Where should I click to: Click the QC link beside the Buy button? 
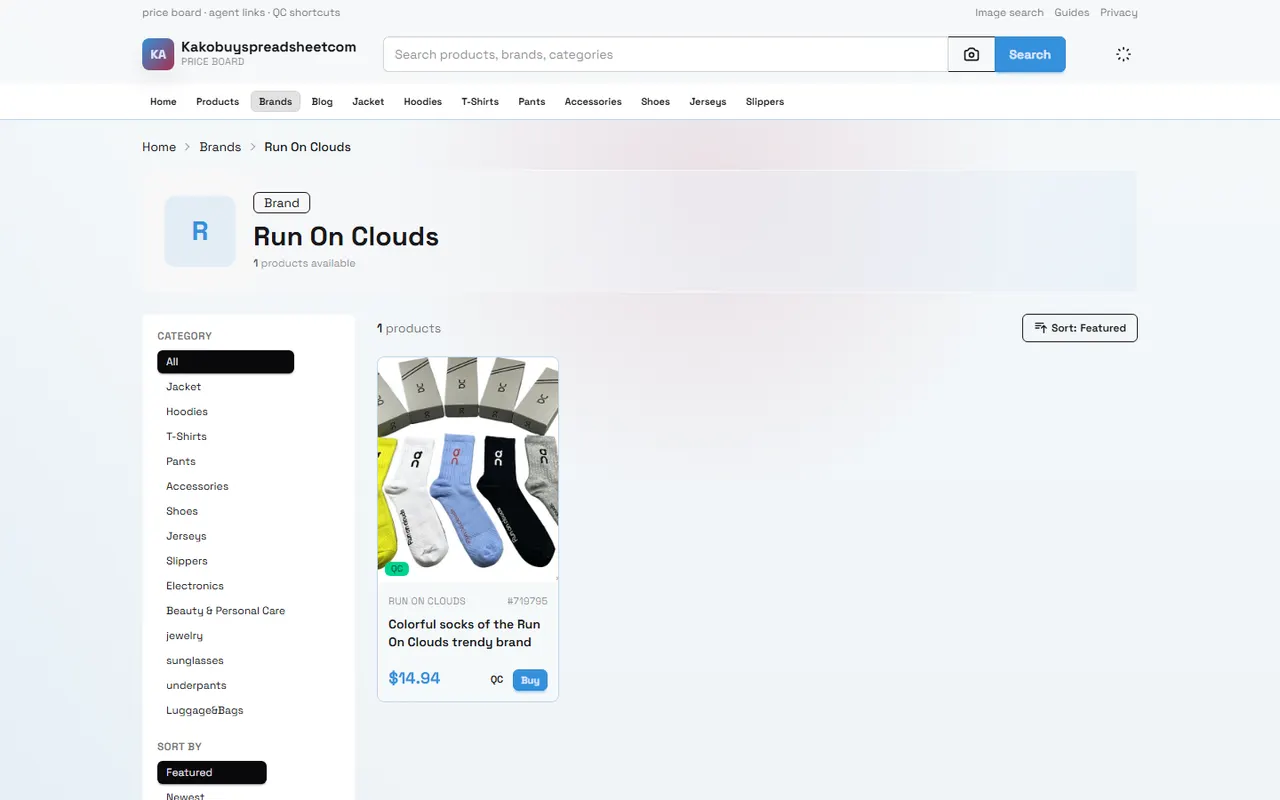click(x=497, y=680)
